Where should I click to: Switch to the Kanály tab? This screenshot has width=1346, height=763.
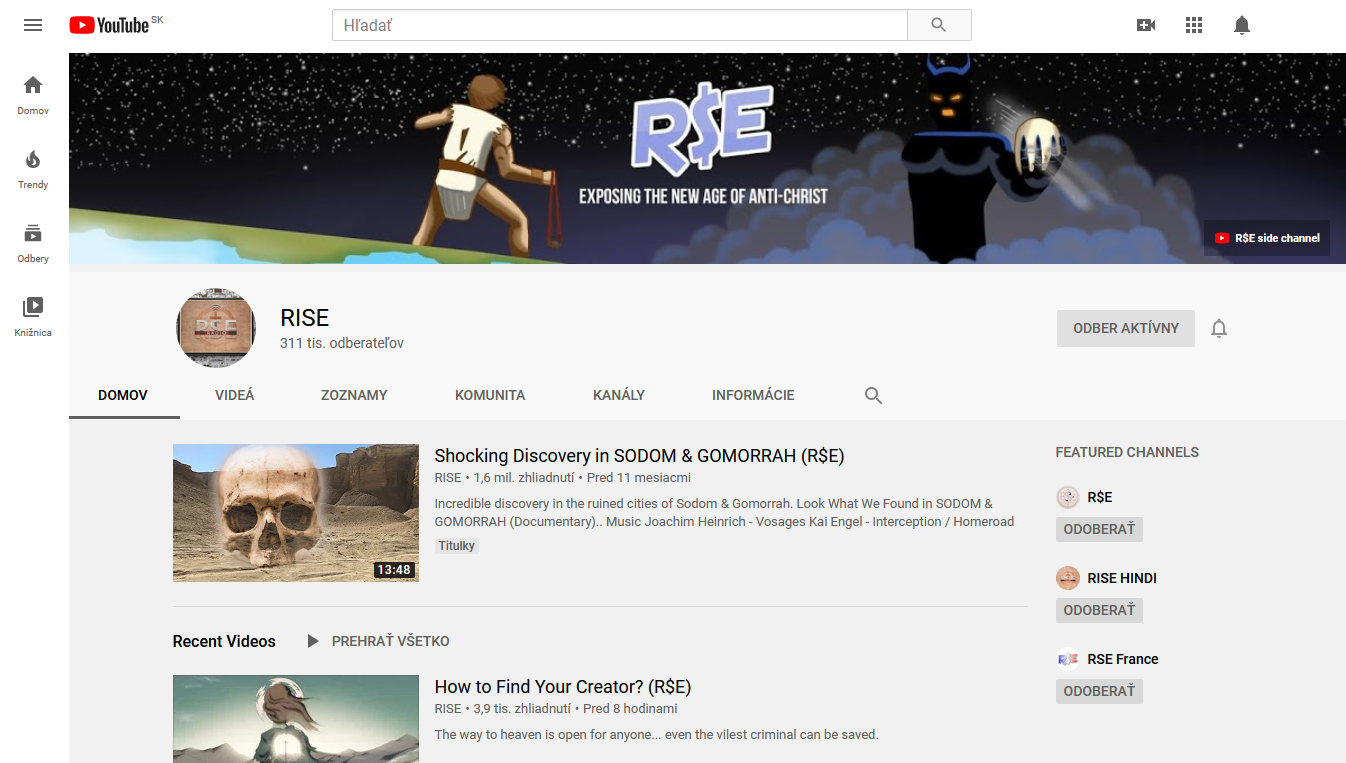pyautogui.click(x=619, y=395)
